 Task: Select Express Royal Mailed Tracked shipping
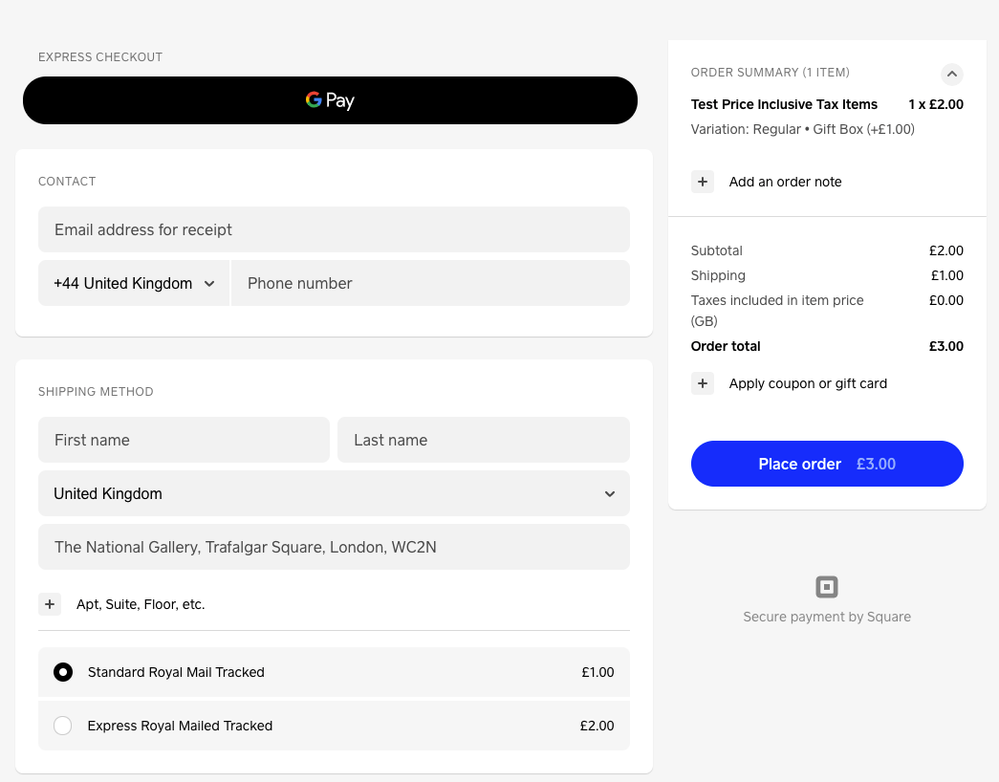[63, 726]
